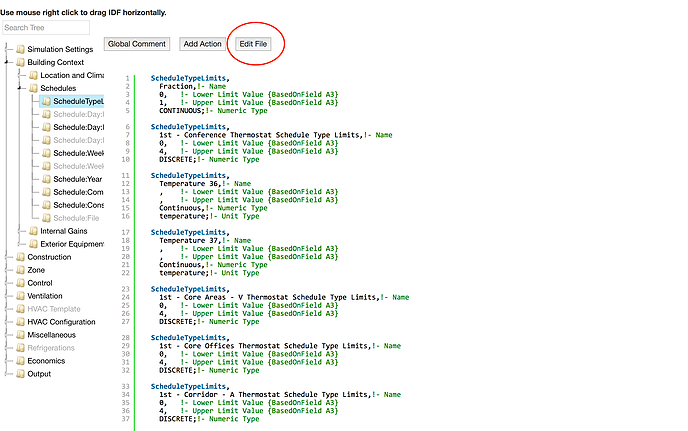This screenshot has height=431, width=688.
Task: Click the Schedule:Year folder icon
Action: 47,179
